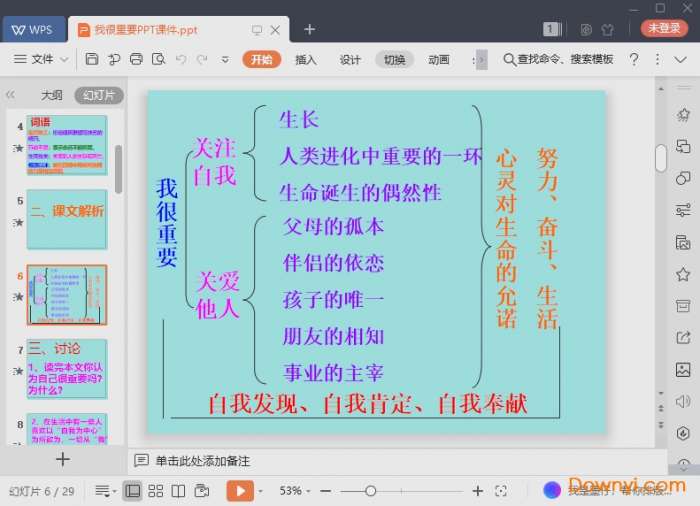Click the print preview icon
The image size is (700, 506).
[x=159, y=60]
